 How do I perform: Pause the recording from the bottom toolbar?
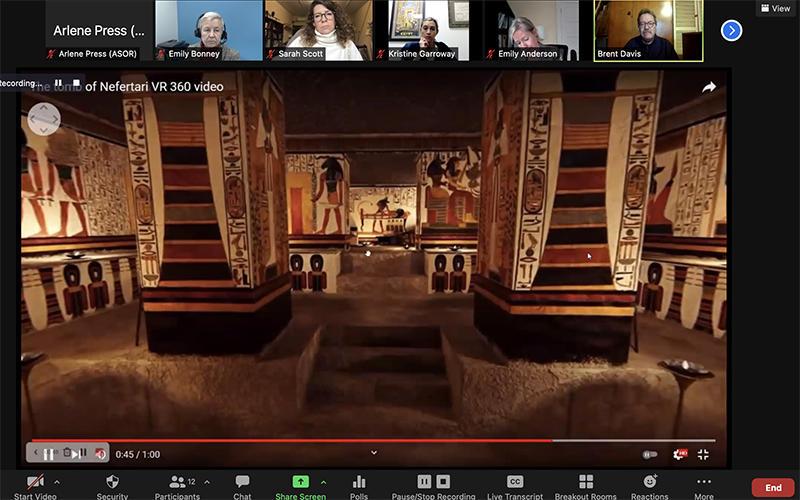(x=424, y=481)
